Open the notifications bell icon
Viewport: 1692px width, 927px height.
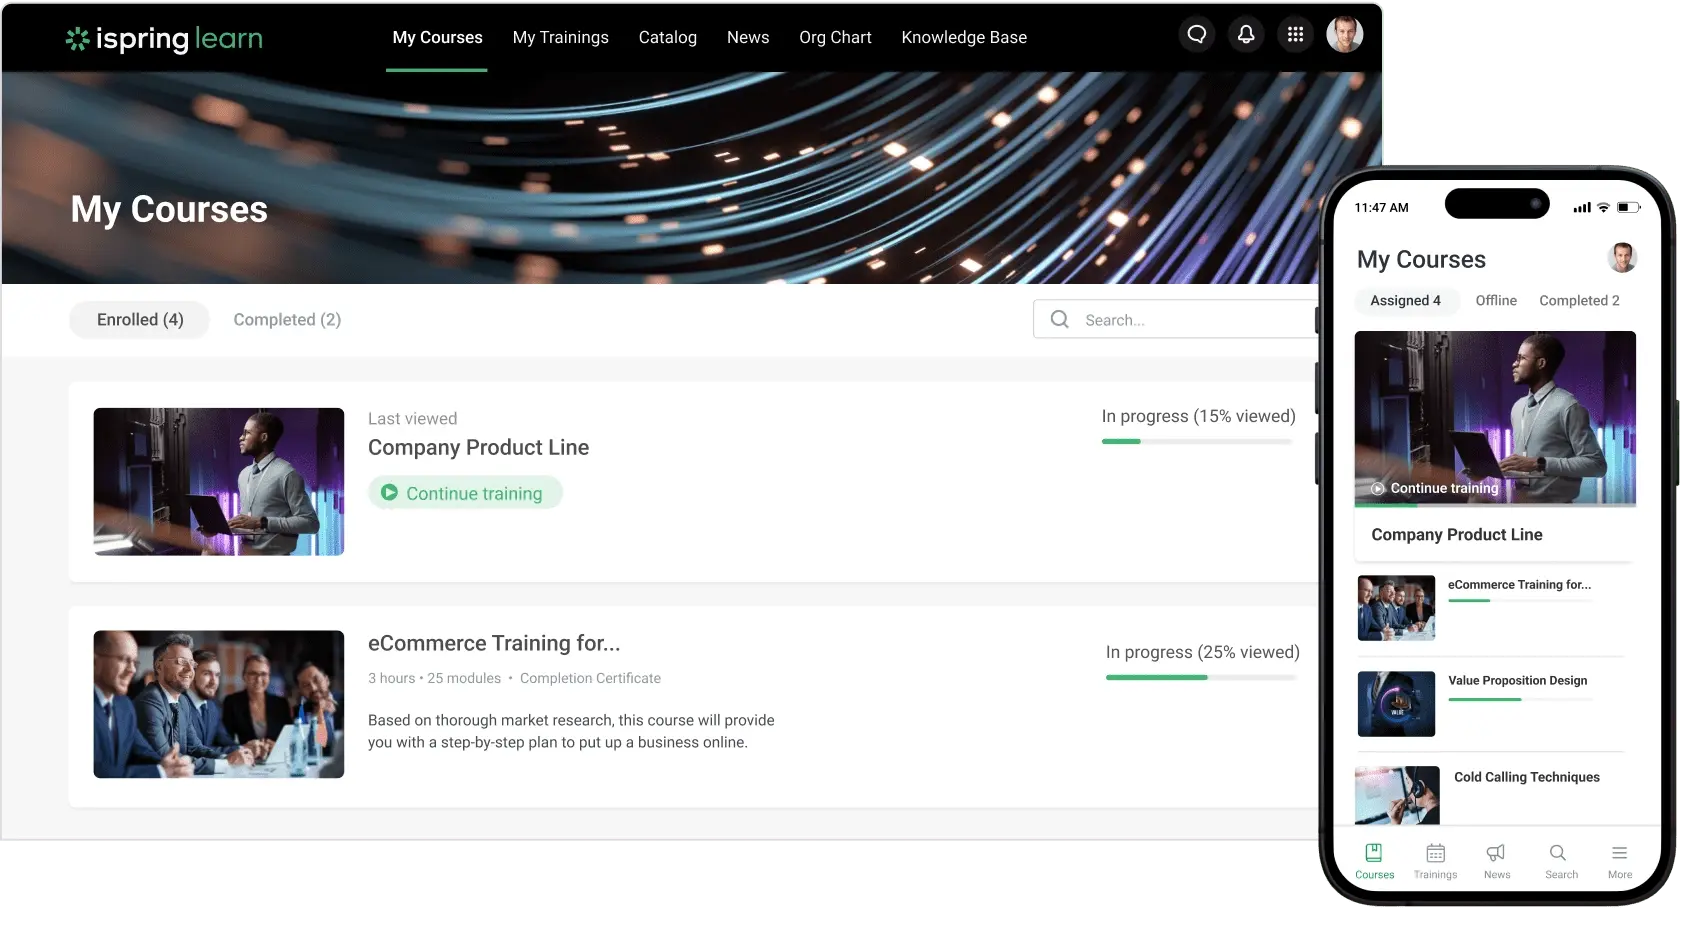click(1246, 35)
